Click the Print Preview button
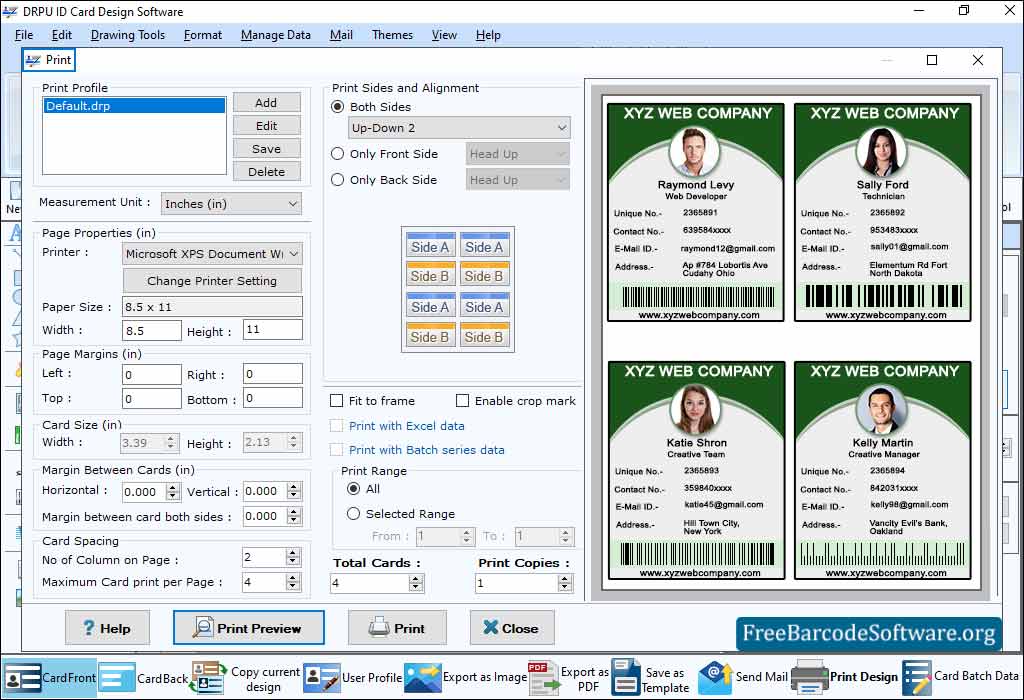 pos(248,628)
